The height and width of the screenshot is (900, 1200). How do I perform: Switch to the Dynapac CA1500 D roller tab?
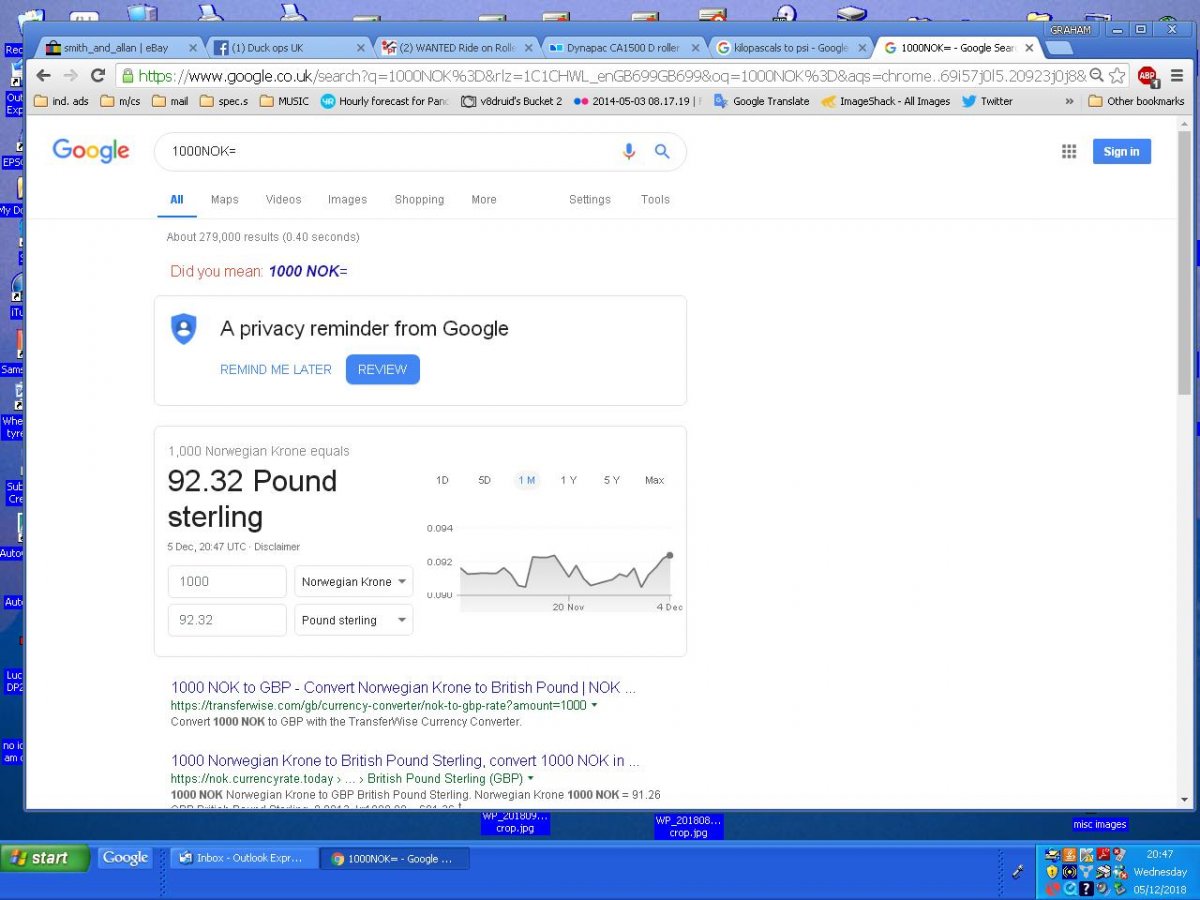click(x=625, y=48)
